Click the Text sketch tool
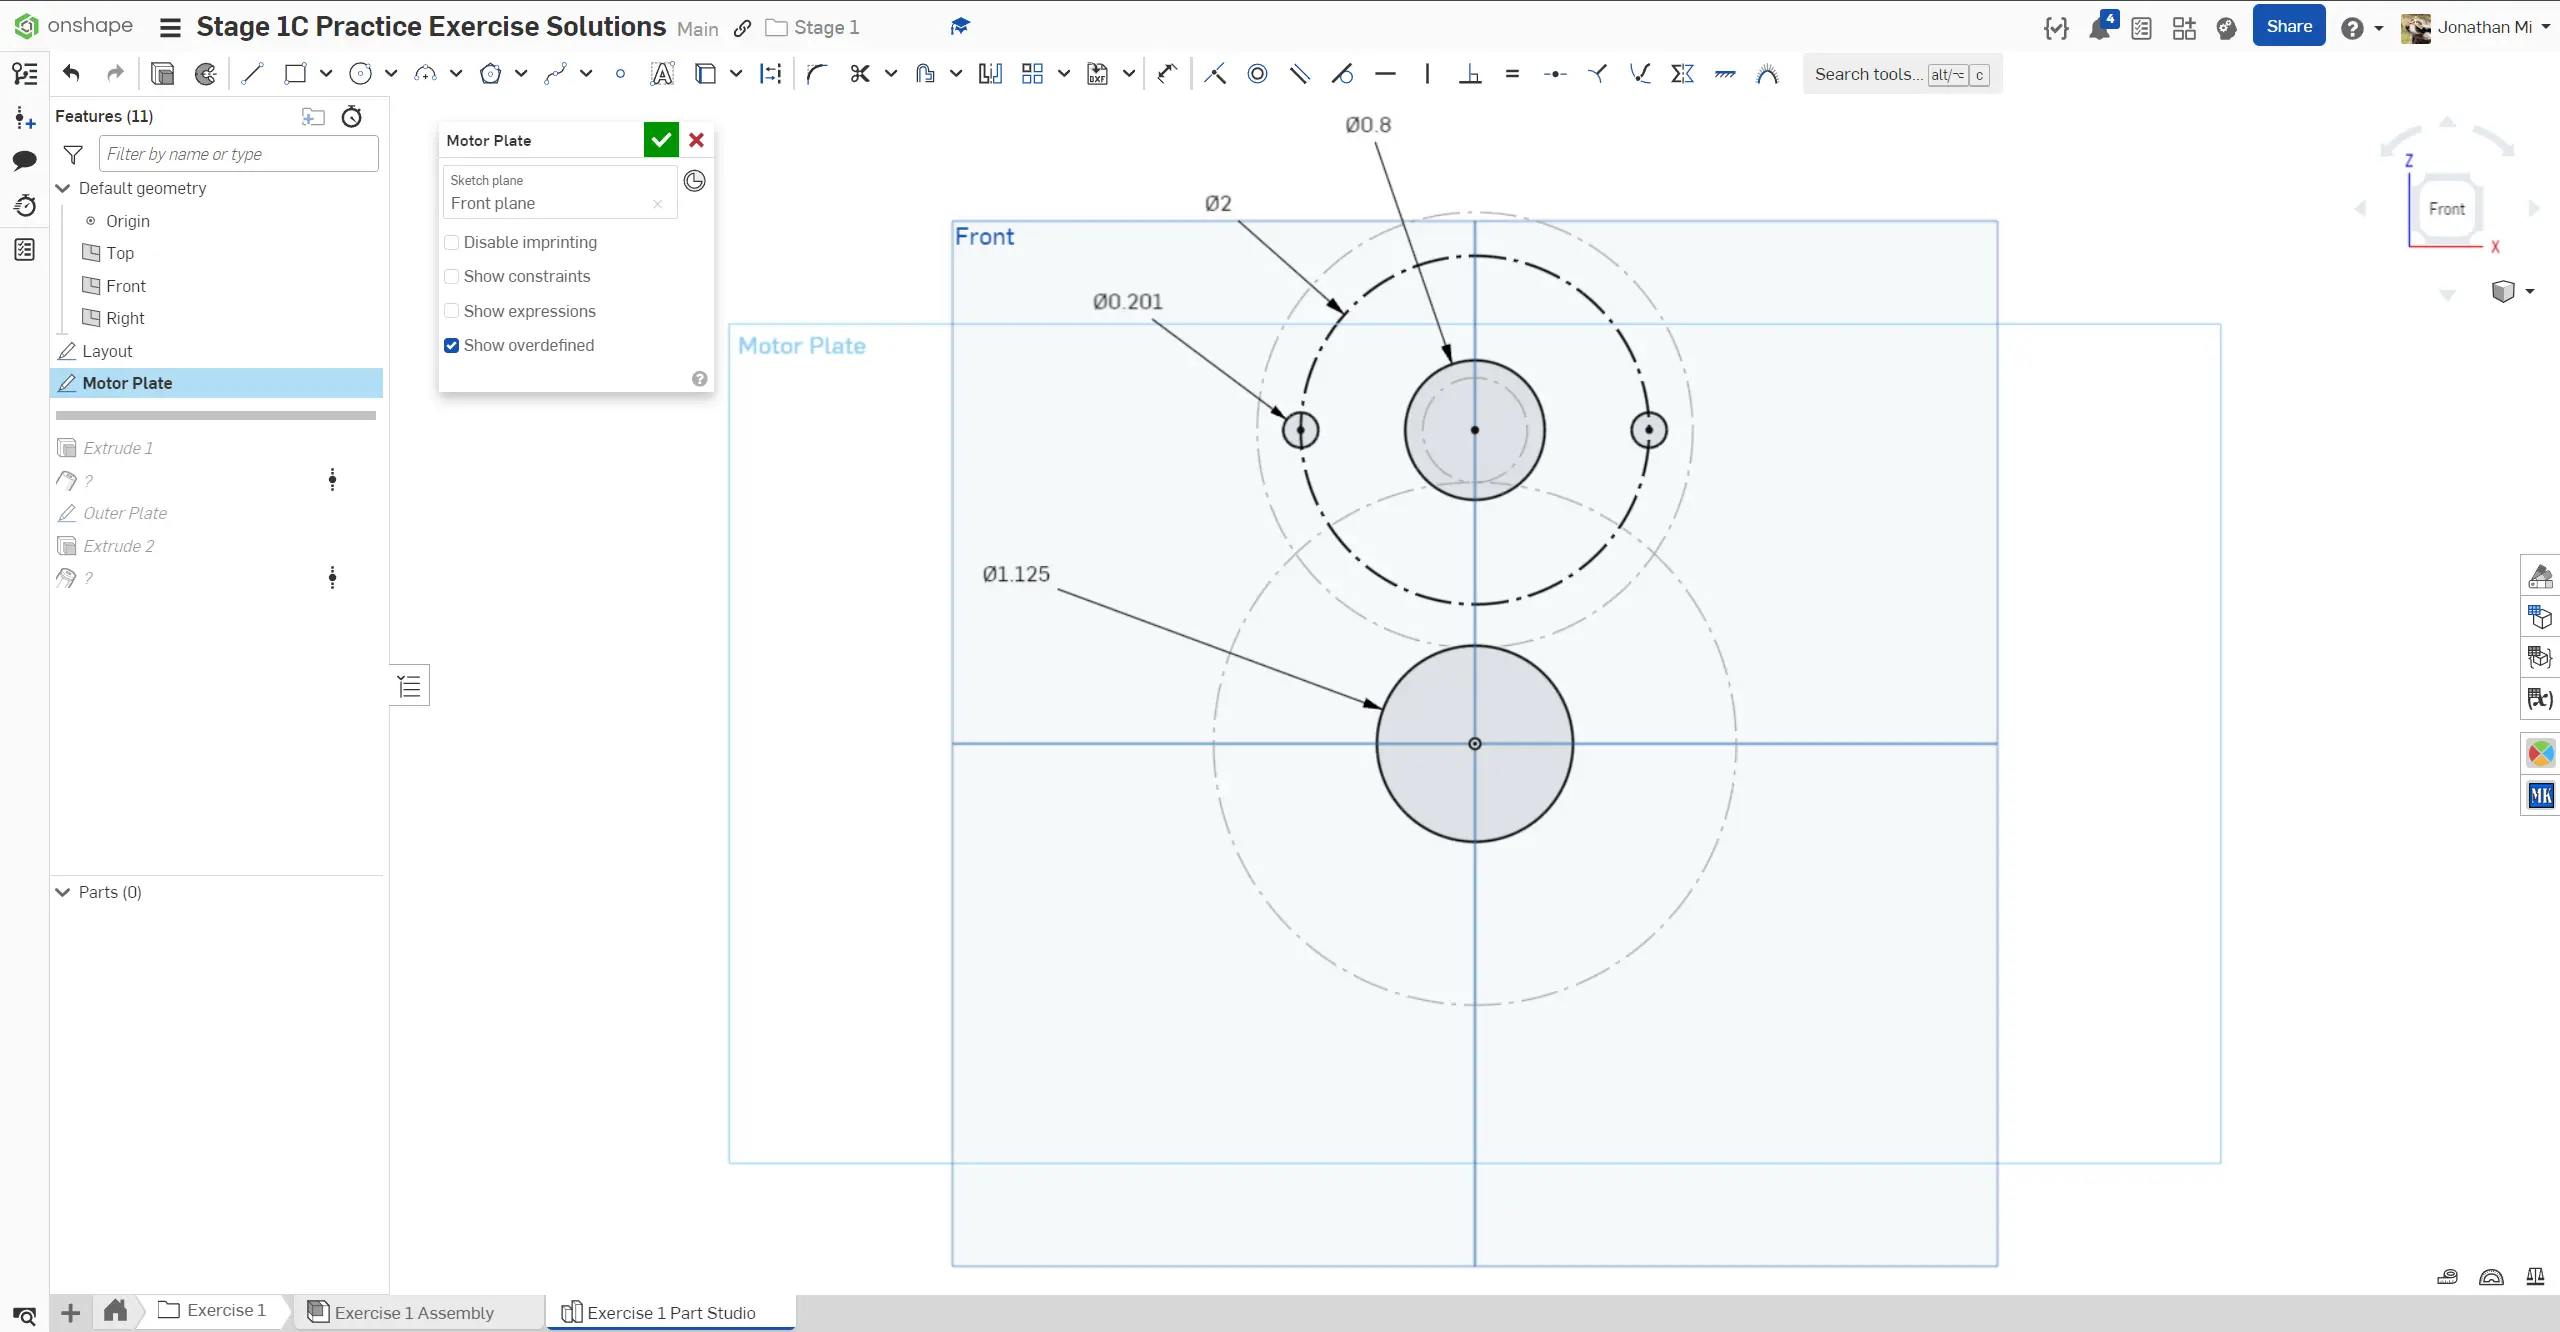This screenshot has width=2560, height=1332. coord(661,73)
